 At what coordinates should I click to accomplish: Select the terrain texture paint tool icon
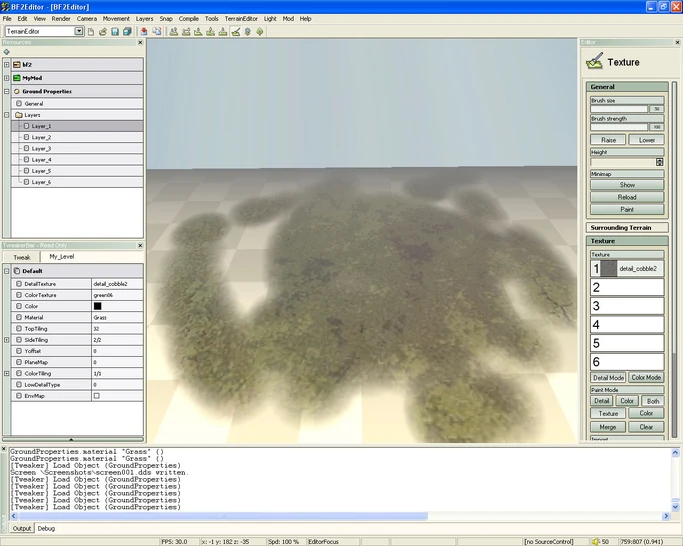click(x=236, y=31)
